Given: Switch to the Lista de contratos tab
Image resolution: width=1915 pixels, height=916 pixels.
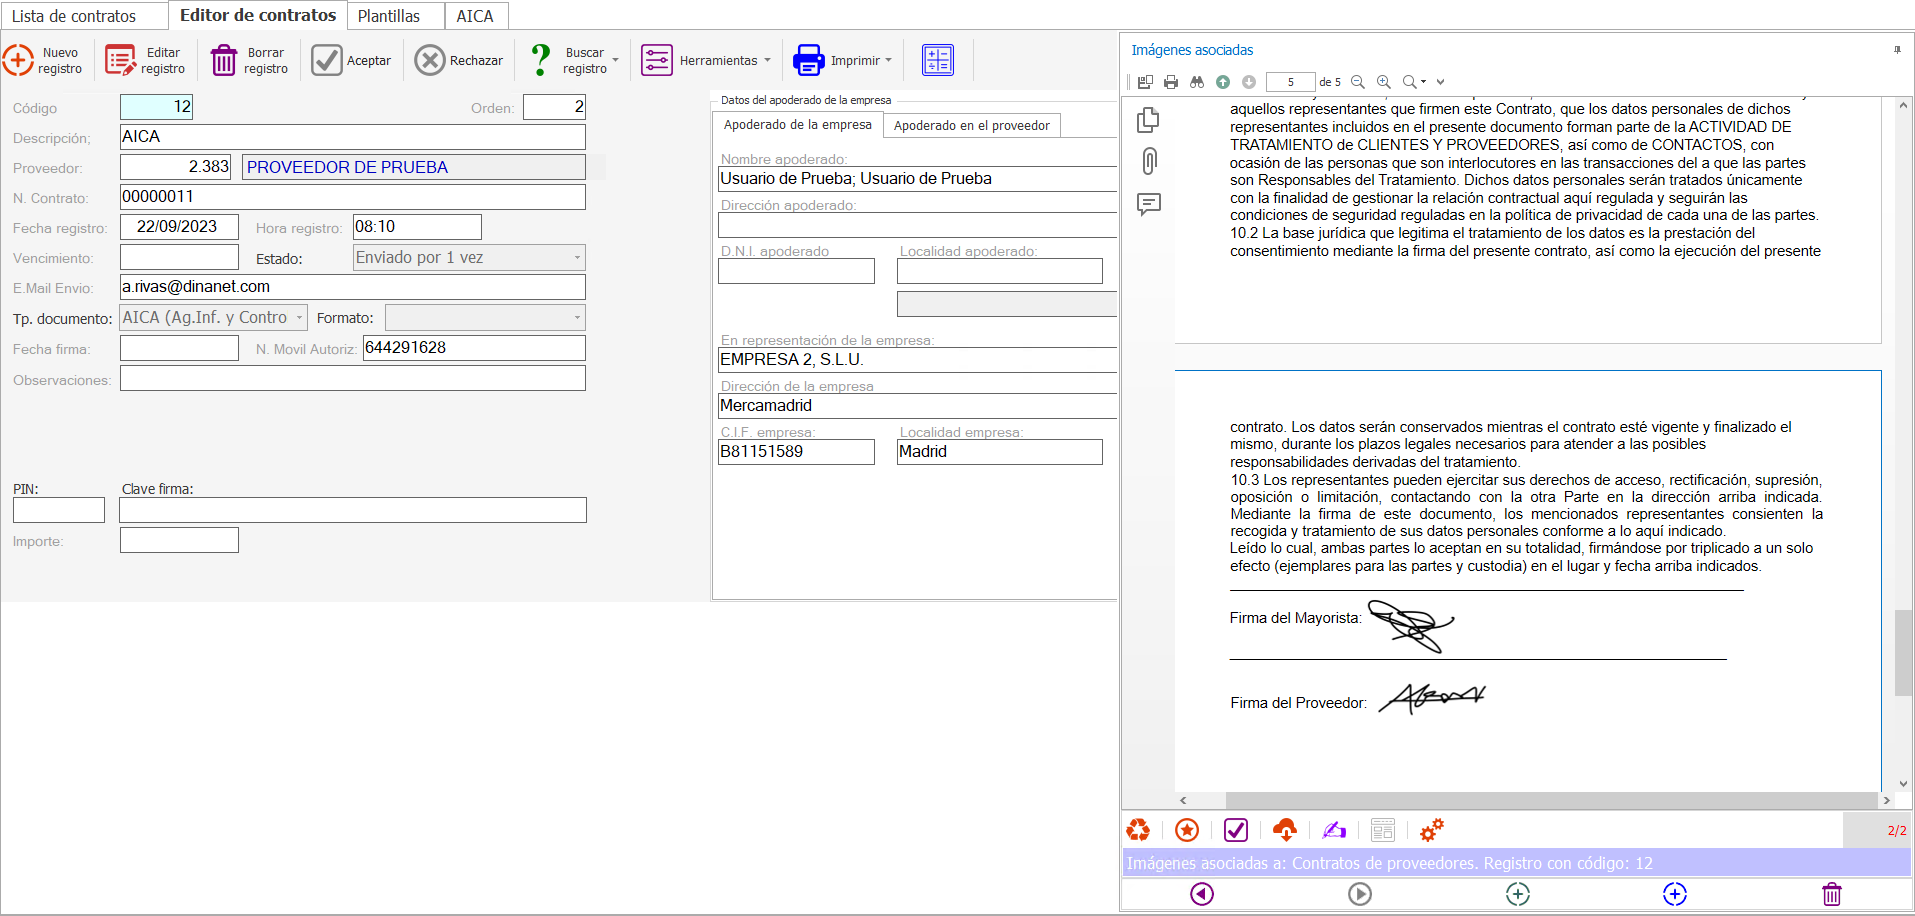Looking at the screenshot, I should pyautogui.click(x=74, y=16).
